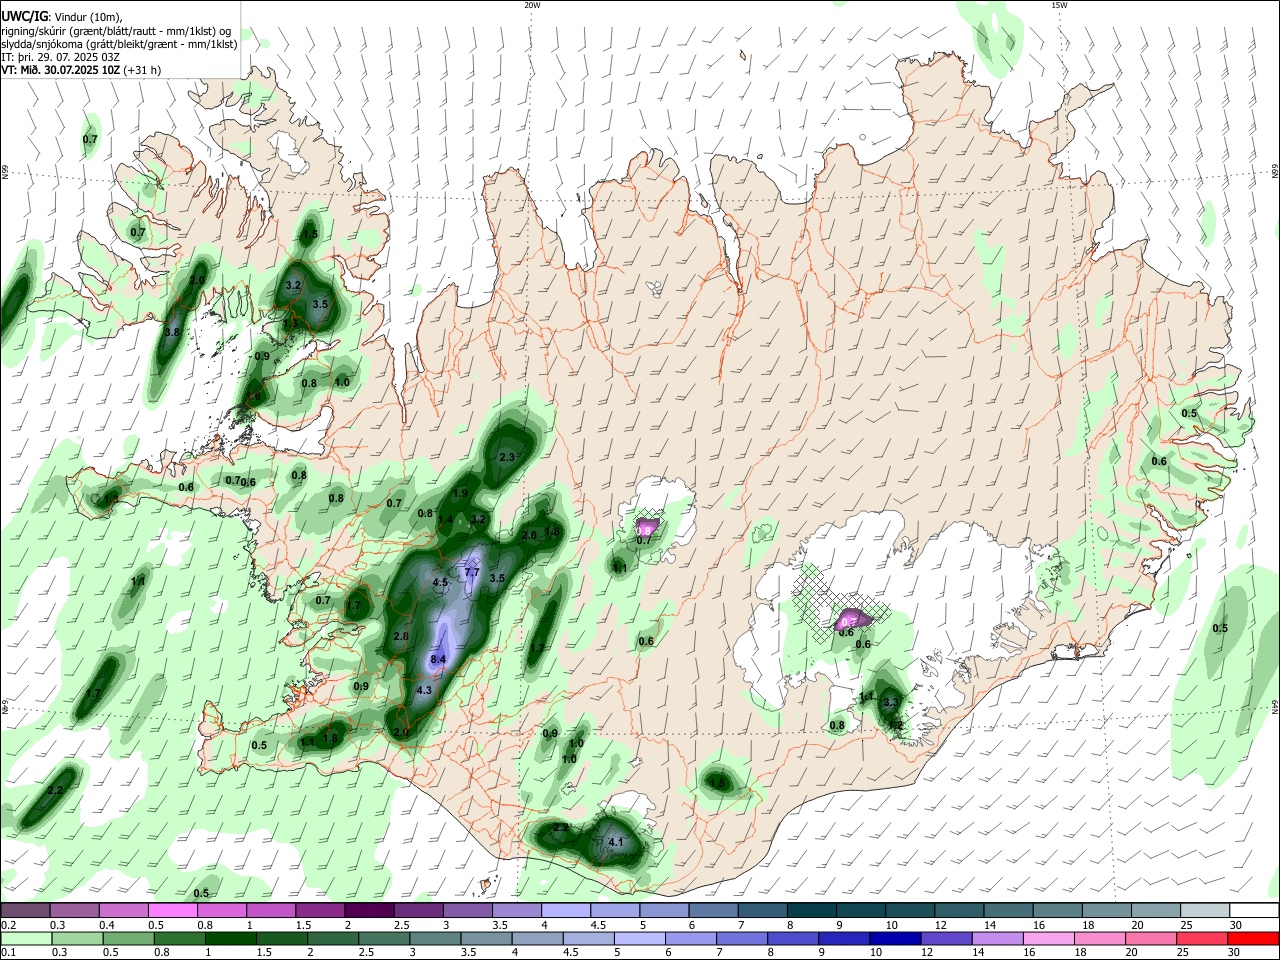
Task: Click the header line starting 'UWC/IG: Vindur (10m)'
Action: pyautogui.click(x=62, y=16)
